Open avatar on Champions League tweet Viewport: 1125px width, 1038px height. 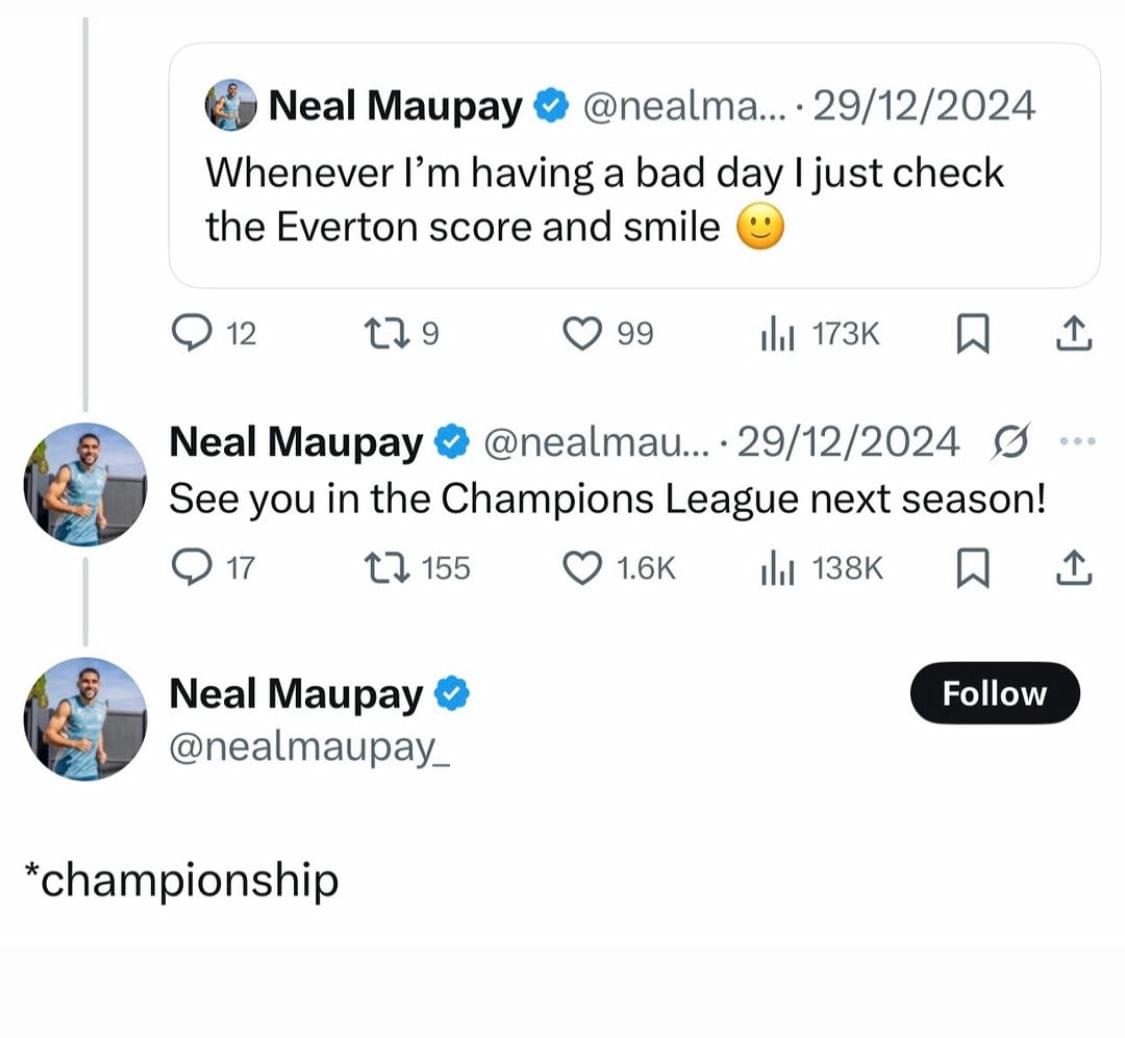pos(85,484)
